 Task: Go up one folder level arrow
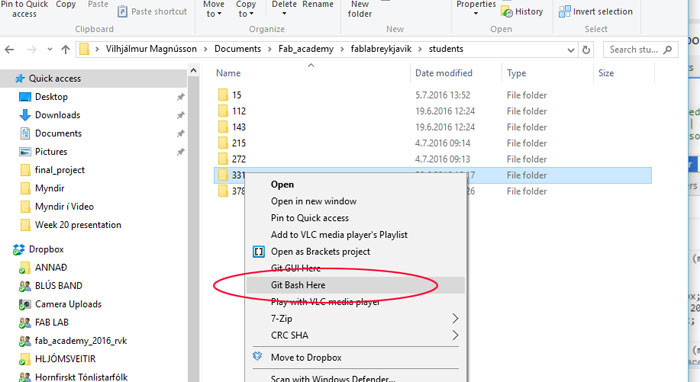coord(66,50)
